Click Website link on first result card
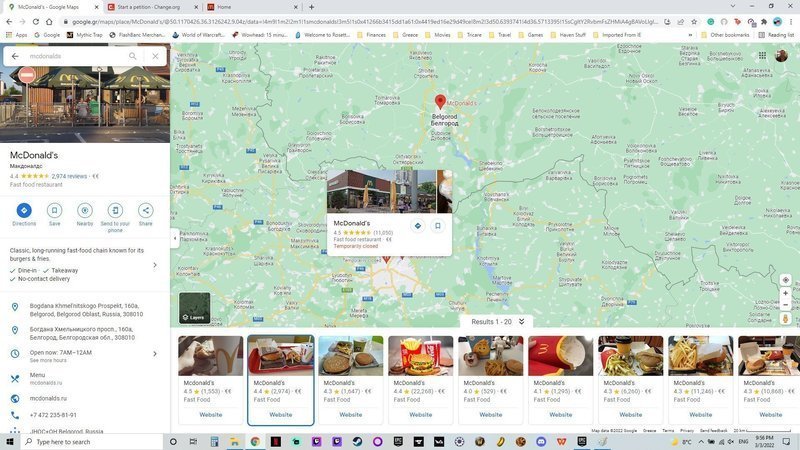The height and width of the screenshot is (450, 800). [210, 414]
